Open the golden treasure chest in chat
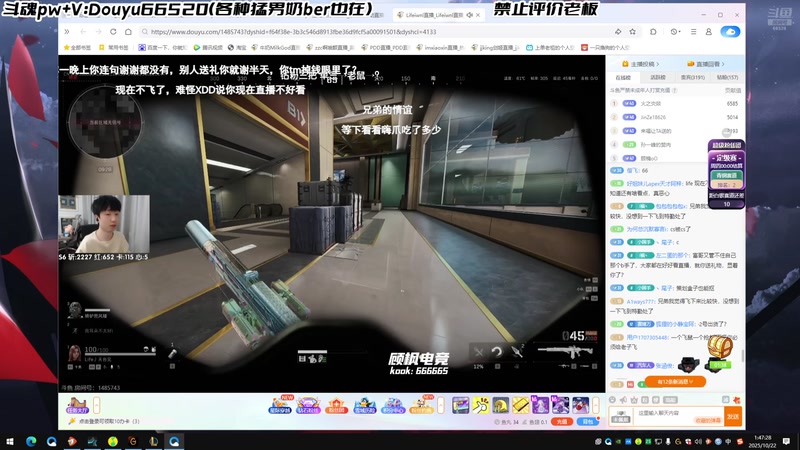Screen dimensions: 800x450 click(x=719, y=347)
